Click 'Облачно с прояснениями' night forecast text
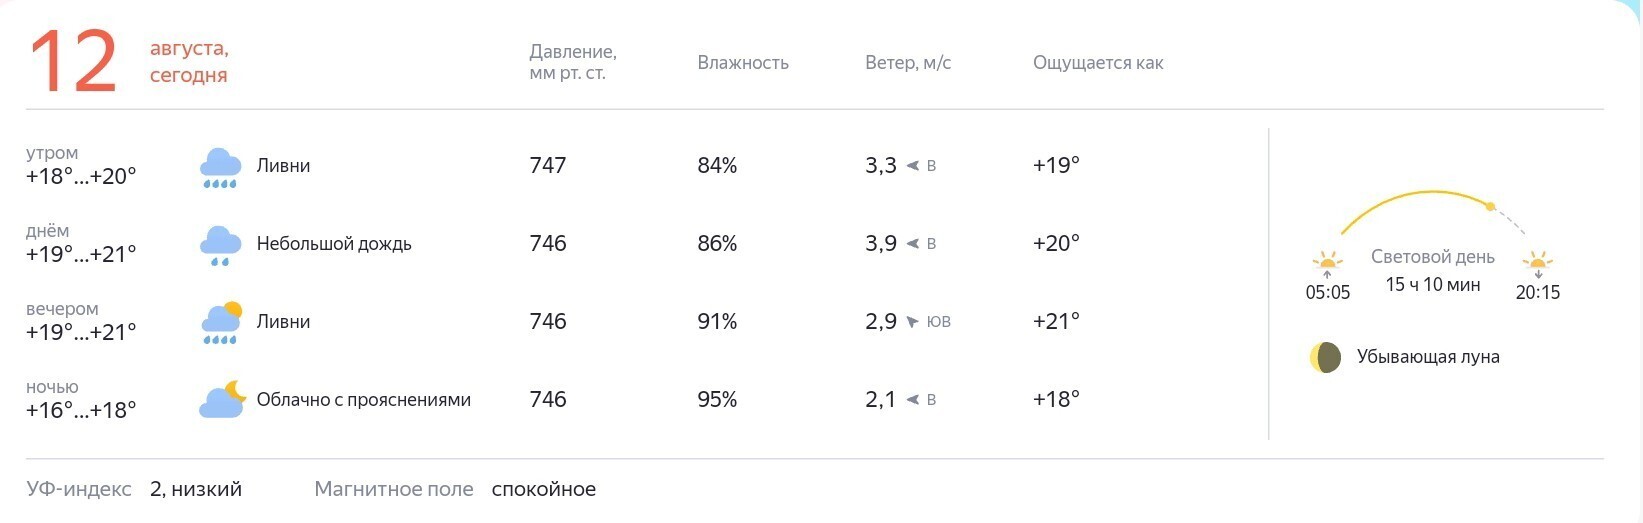Screen dimensions: 1643x523 point(364,400)
